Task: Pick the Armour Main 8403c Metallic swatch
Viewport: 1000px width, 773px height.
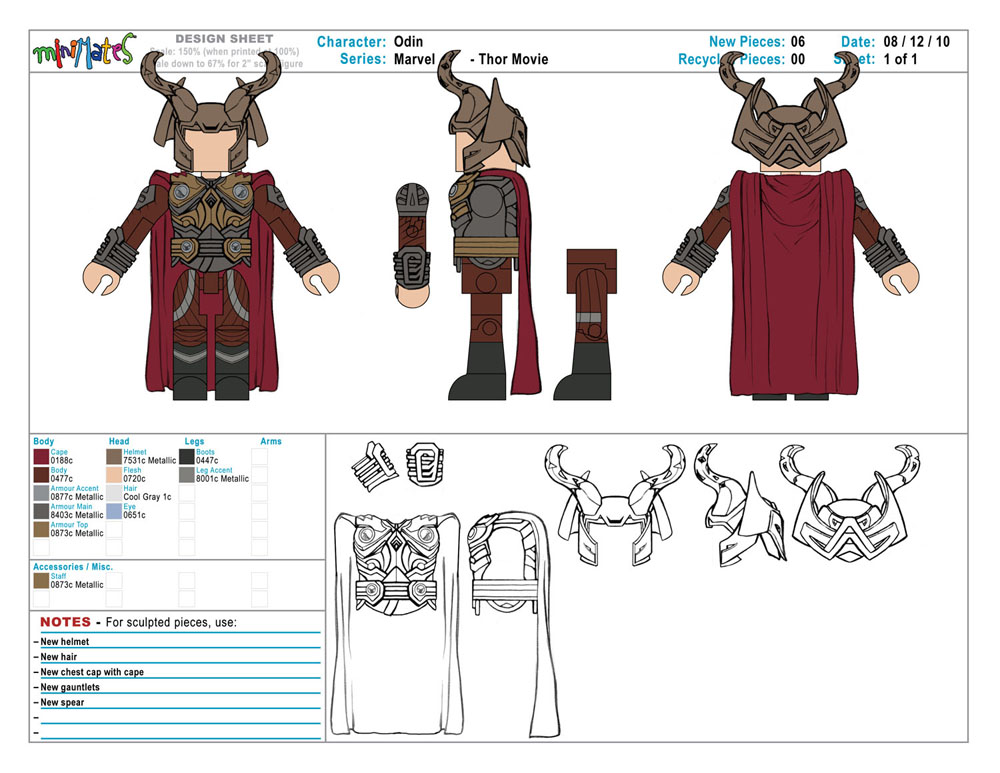Action: [x=41, y=511]
